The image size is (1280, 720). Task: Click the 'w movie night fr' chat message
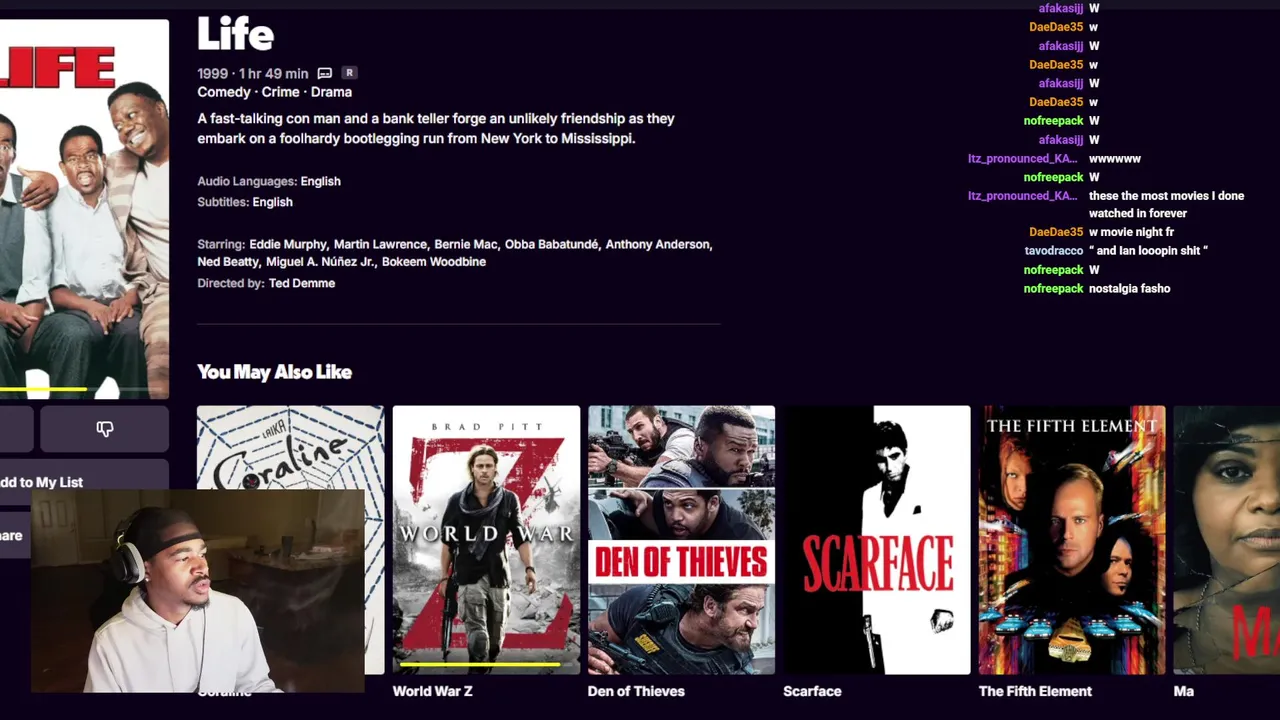point(1131,232)
